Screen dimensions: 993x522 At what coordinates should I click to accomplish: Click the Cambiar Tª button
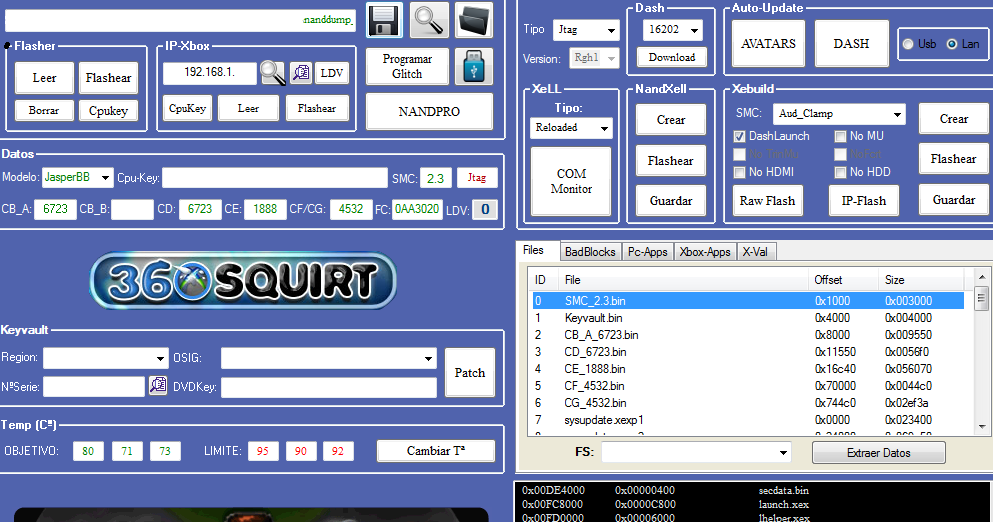click(436, 451)
